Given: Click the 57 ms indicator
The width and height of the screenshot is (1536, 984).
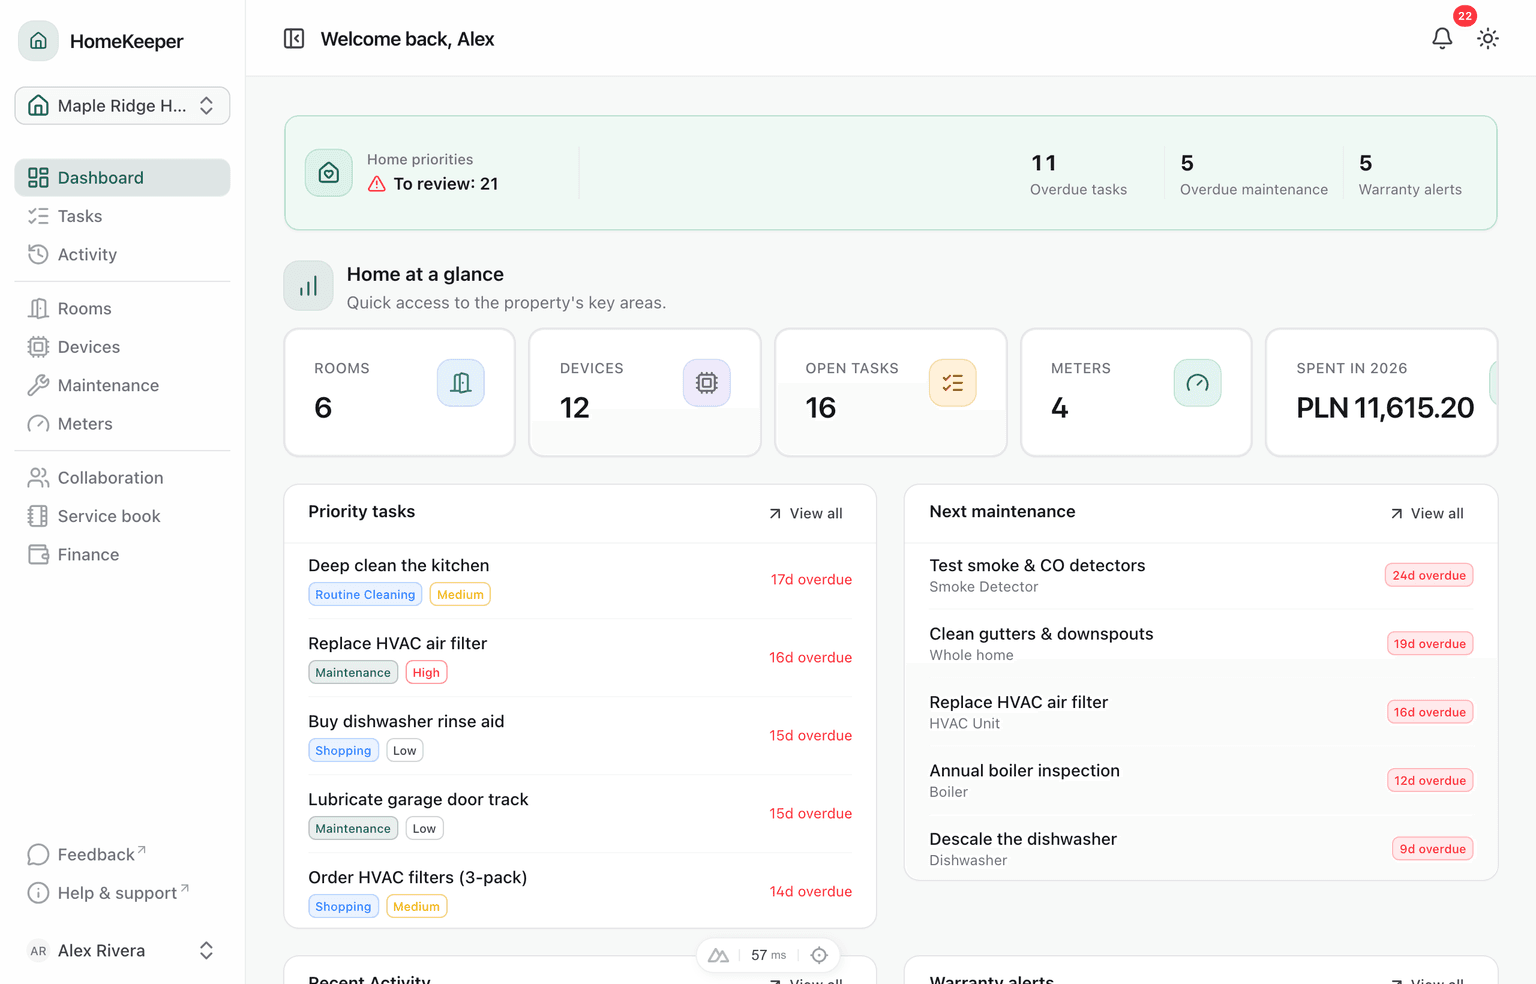Looking at the screenshot, I should pos(769,956).
